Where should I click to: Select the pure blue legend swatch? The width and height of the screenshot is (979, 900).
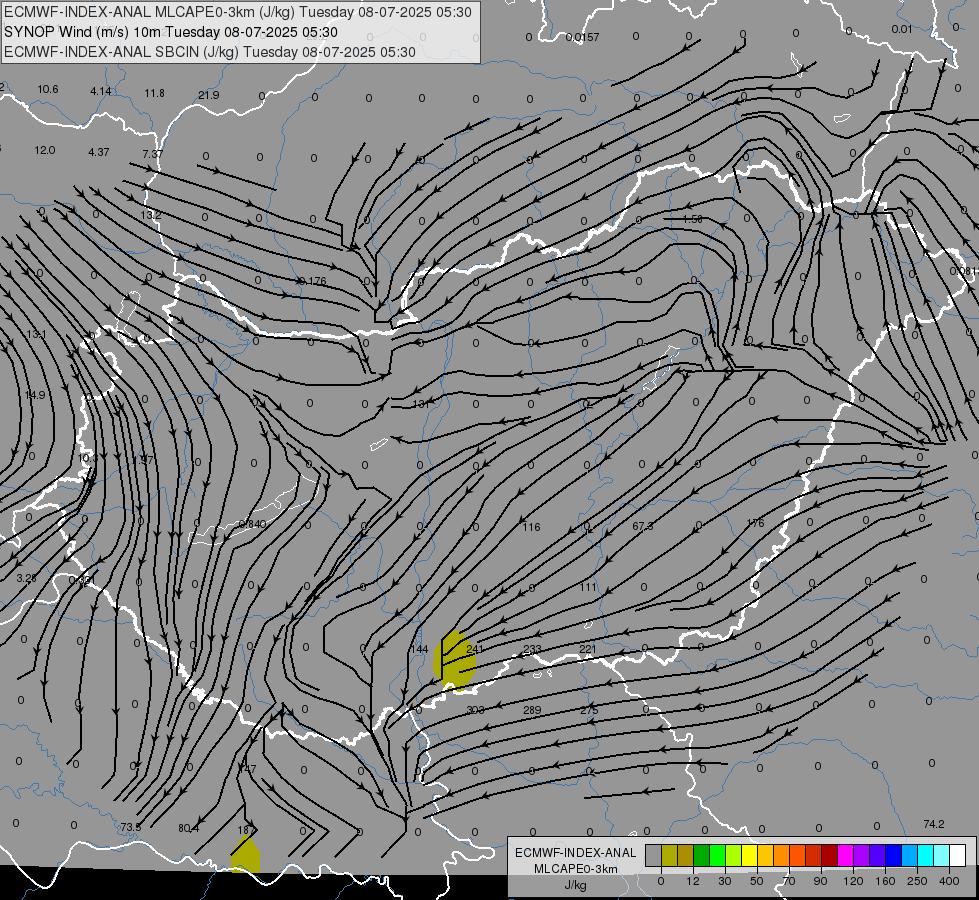tap(894, 855)
